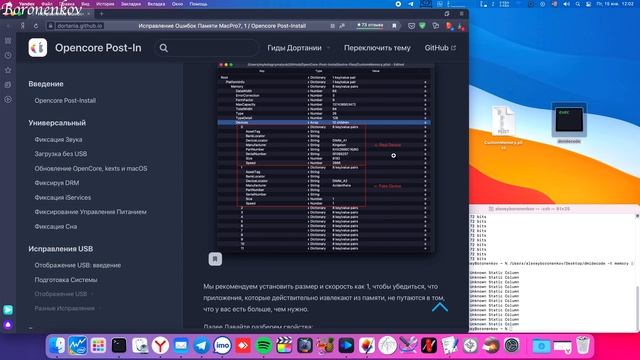Expand Разные Исправления sidebar section
640x360 pixels.
point(67,308)
